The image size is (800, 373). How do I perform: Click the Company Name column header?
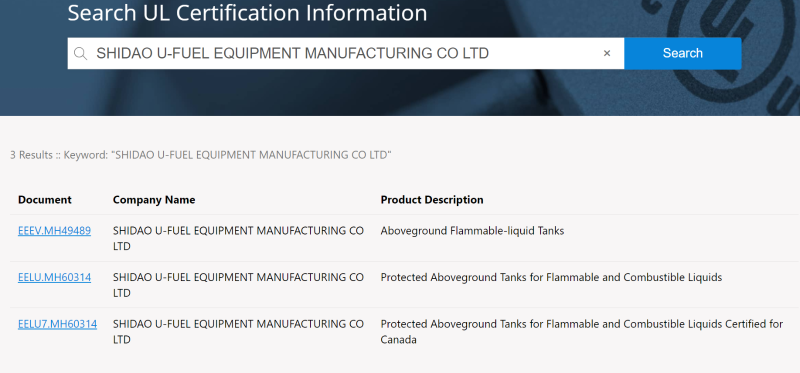tap(154, 200)
